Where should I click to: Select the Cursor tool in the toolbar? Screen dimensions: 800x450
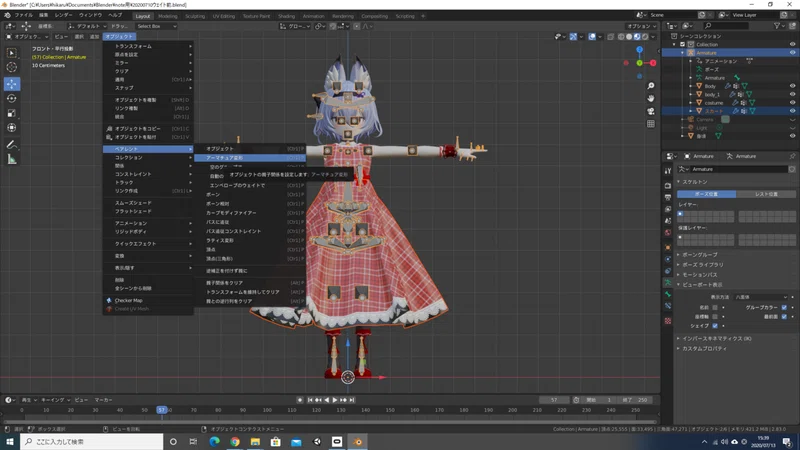pos(12,67)
